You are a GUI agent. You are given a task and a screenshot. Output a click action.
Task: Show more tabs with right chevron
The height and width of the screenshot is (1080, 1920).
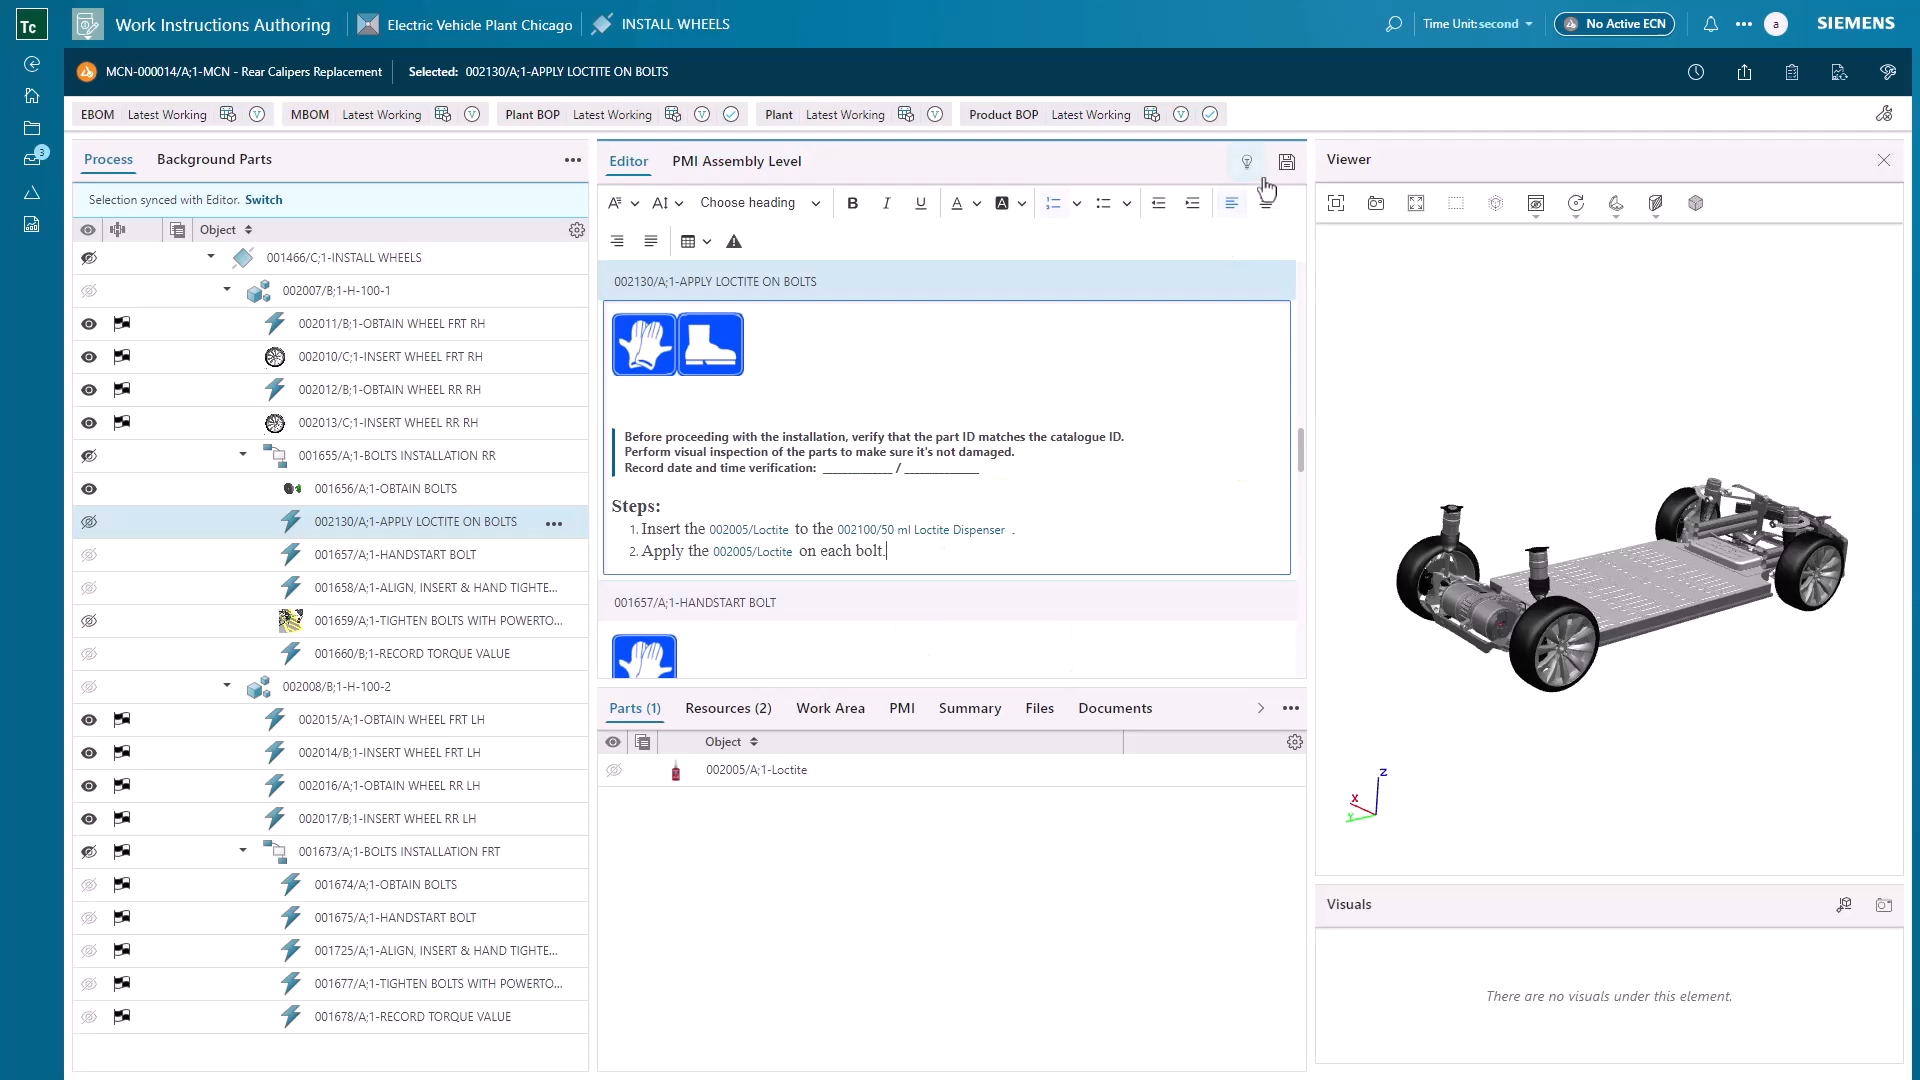pyautogui.click(x=1261, y=708)
